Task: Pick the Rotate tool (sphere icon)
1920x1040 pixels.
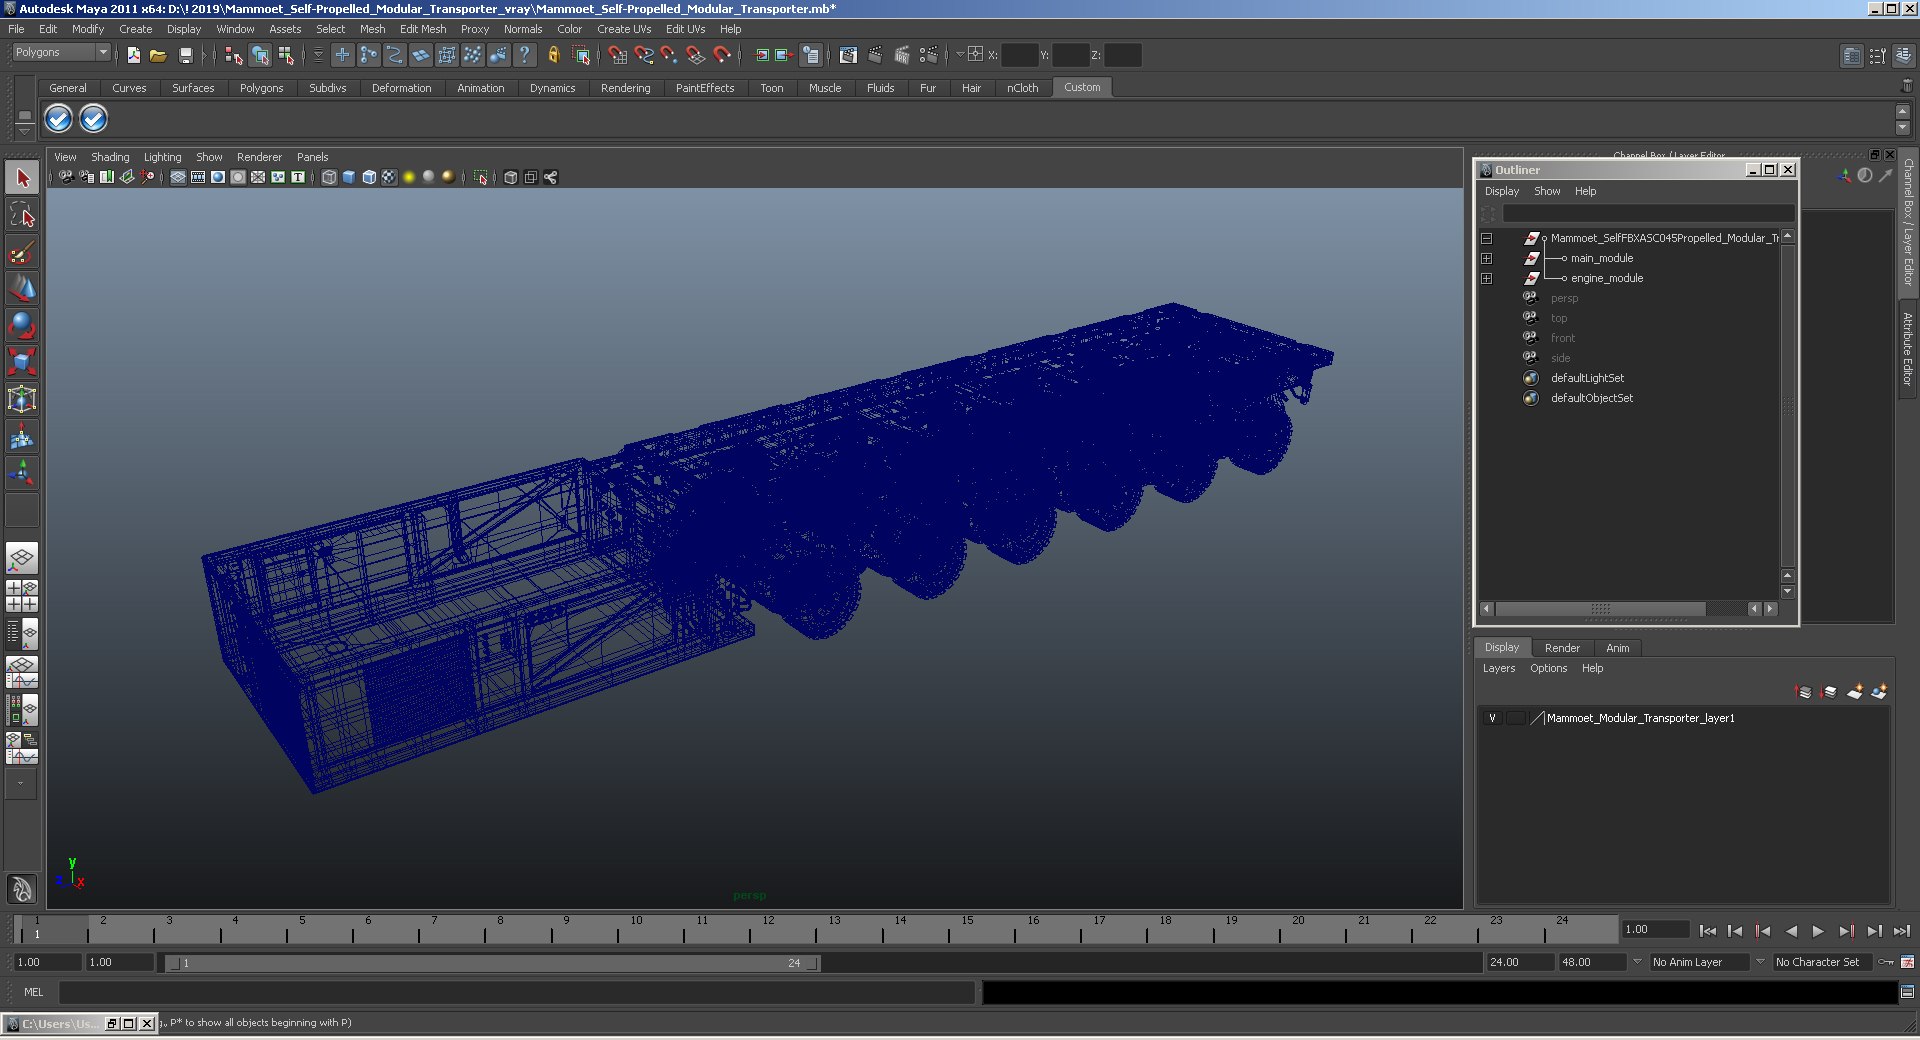Action: pyautogui.click(x=22, y=325)
